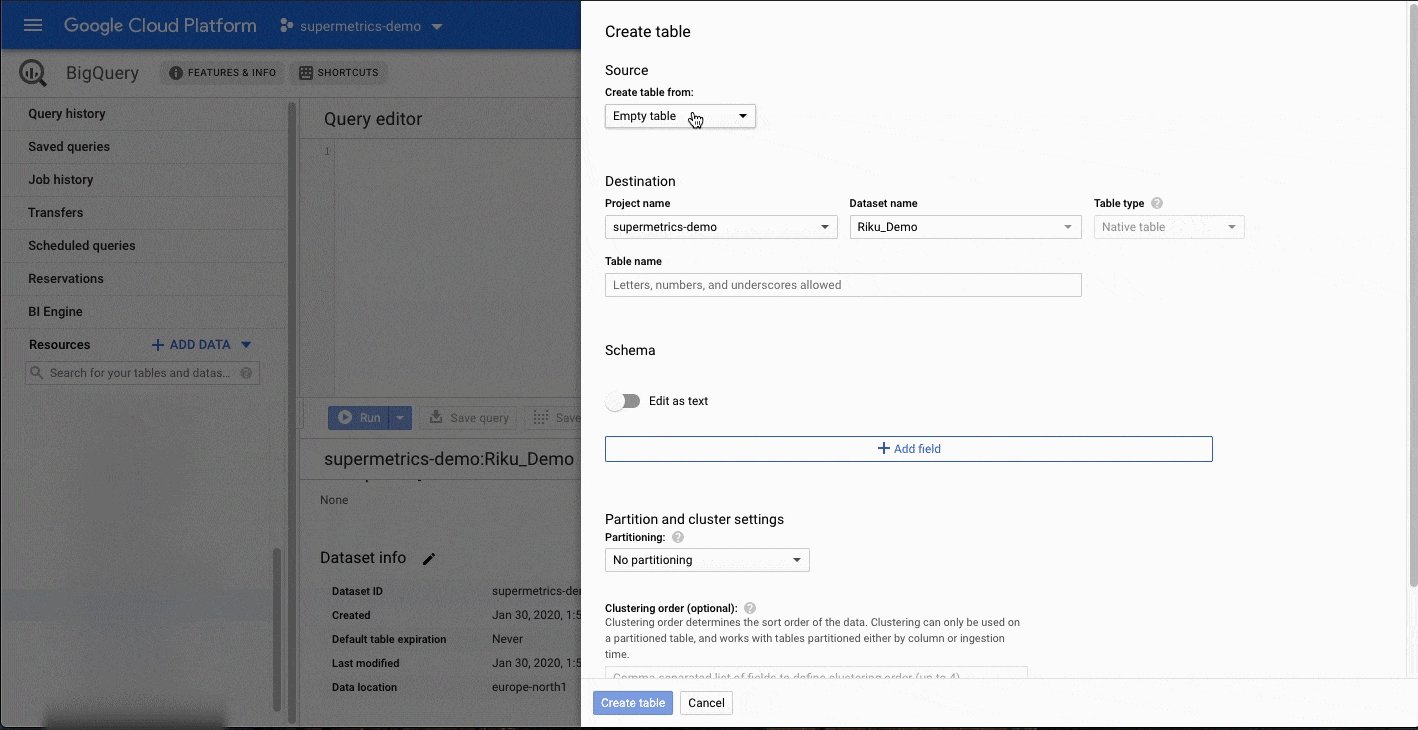Open the navigation hamburger menu

click(x=33, y=25)
